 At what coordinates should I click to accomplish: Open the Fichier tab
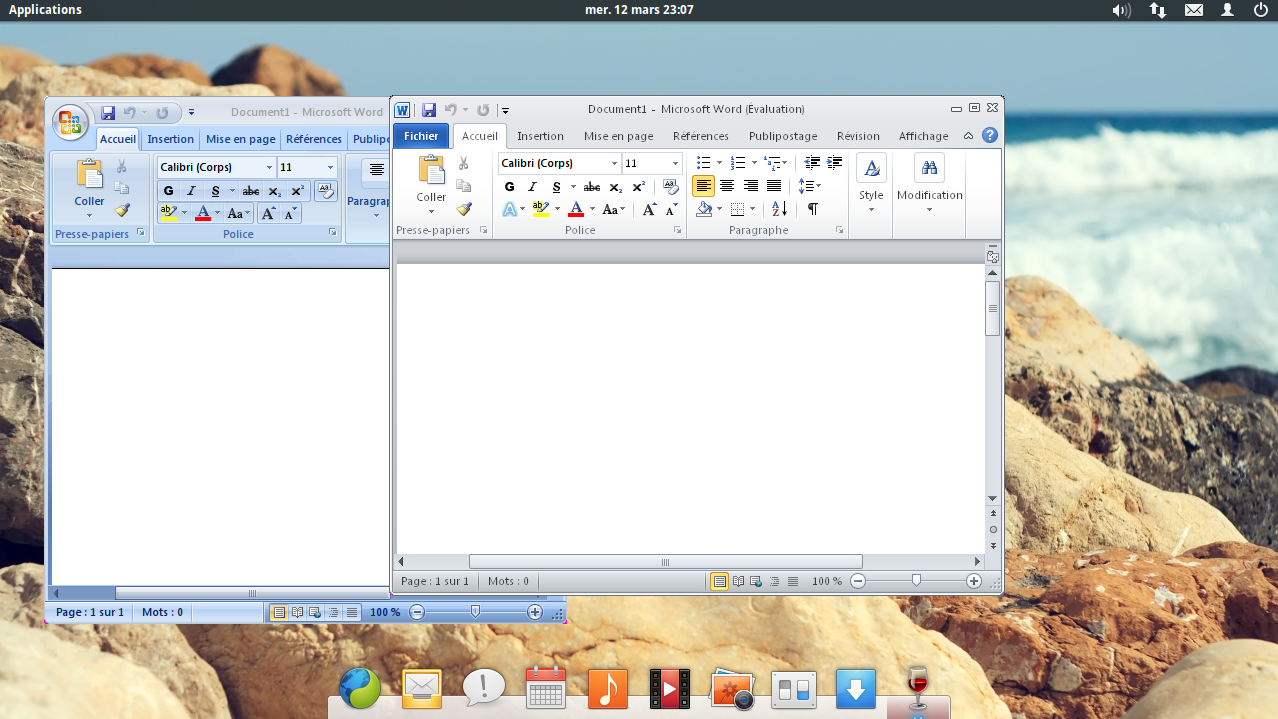[x=421, y=136]
